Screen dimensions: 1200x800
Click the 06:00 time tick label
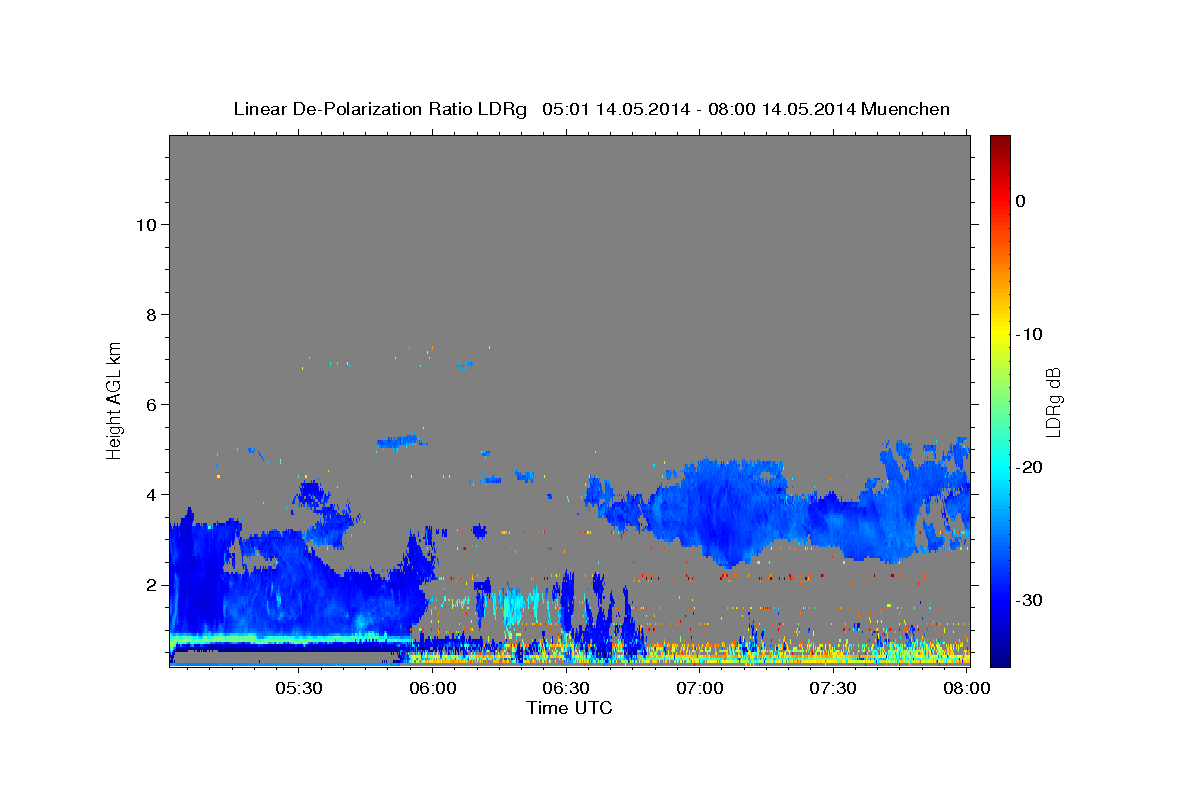[x=433, y=688]
